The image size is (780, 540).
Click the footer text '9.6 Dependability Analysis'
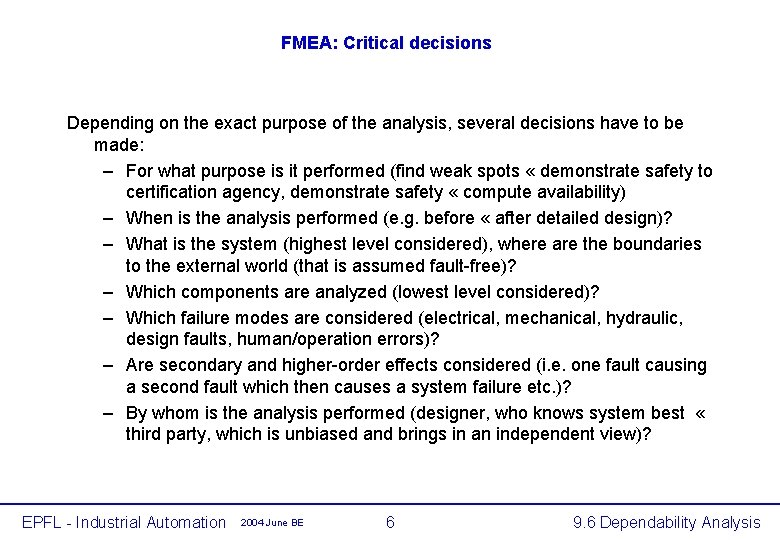click(667, 522)
